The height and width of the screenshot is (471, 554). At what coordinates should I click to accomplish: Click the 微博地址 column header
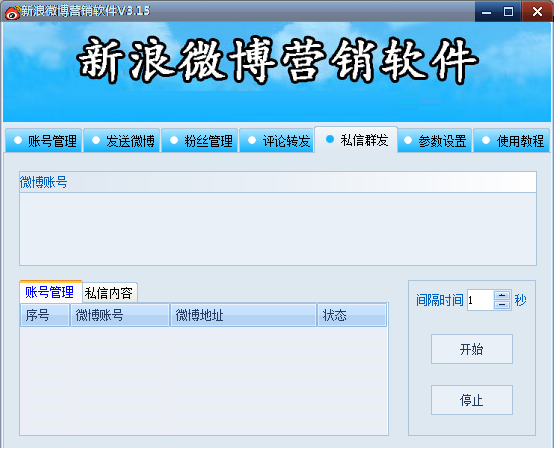pyautogui.click(x=243, y=315)
